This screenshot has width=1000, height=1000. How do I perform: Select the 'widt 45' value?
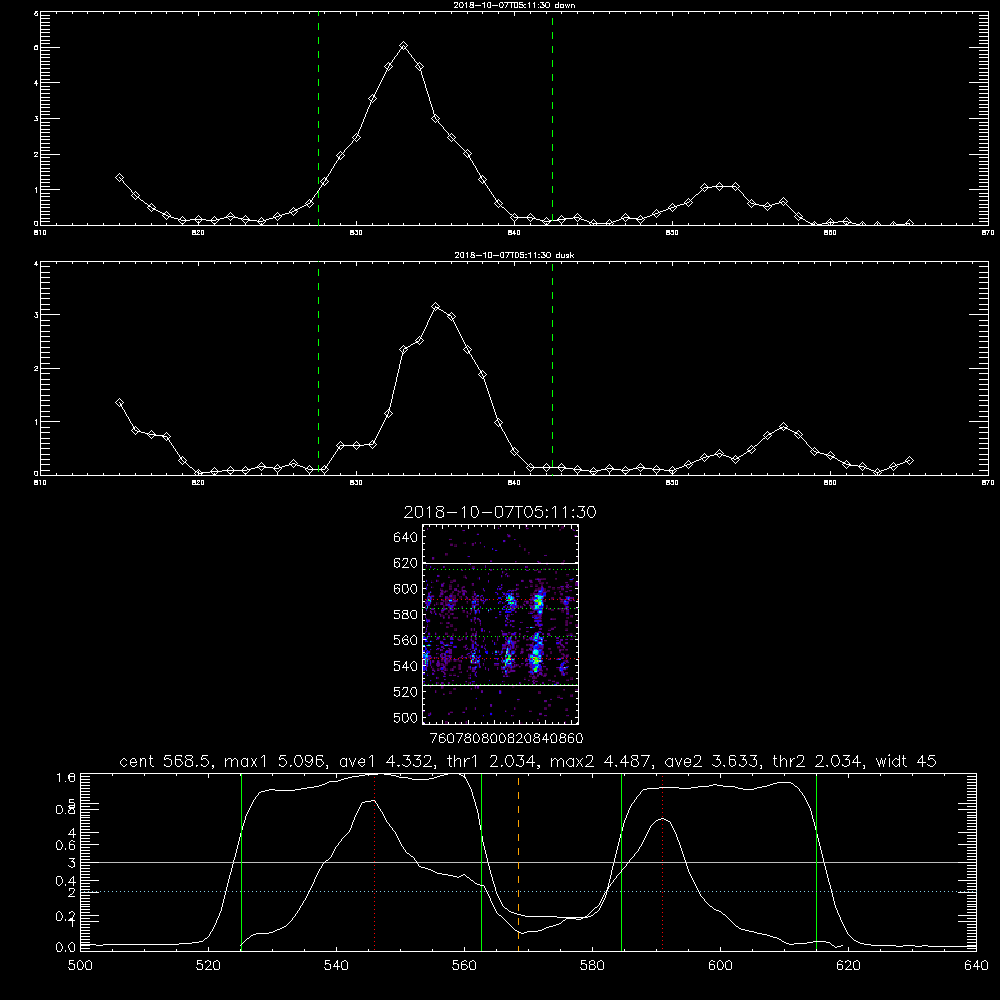pyautogui.click(x=906, y=761)
